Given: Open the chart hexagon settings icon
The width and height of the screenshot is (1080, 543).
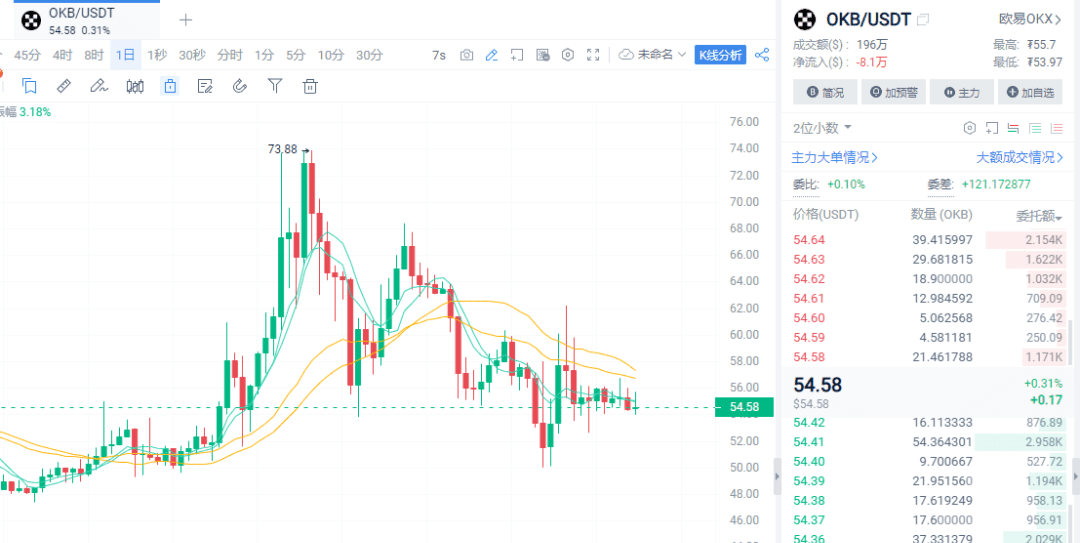Looking at the screenshot, I should tap(568, 55).
